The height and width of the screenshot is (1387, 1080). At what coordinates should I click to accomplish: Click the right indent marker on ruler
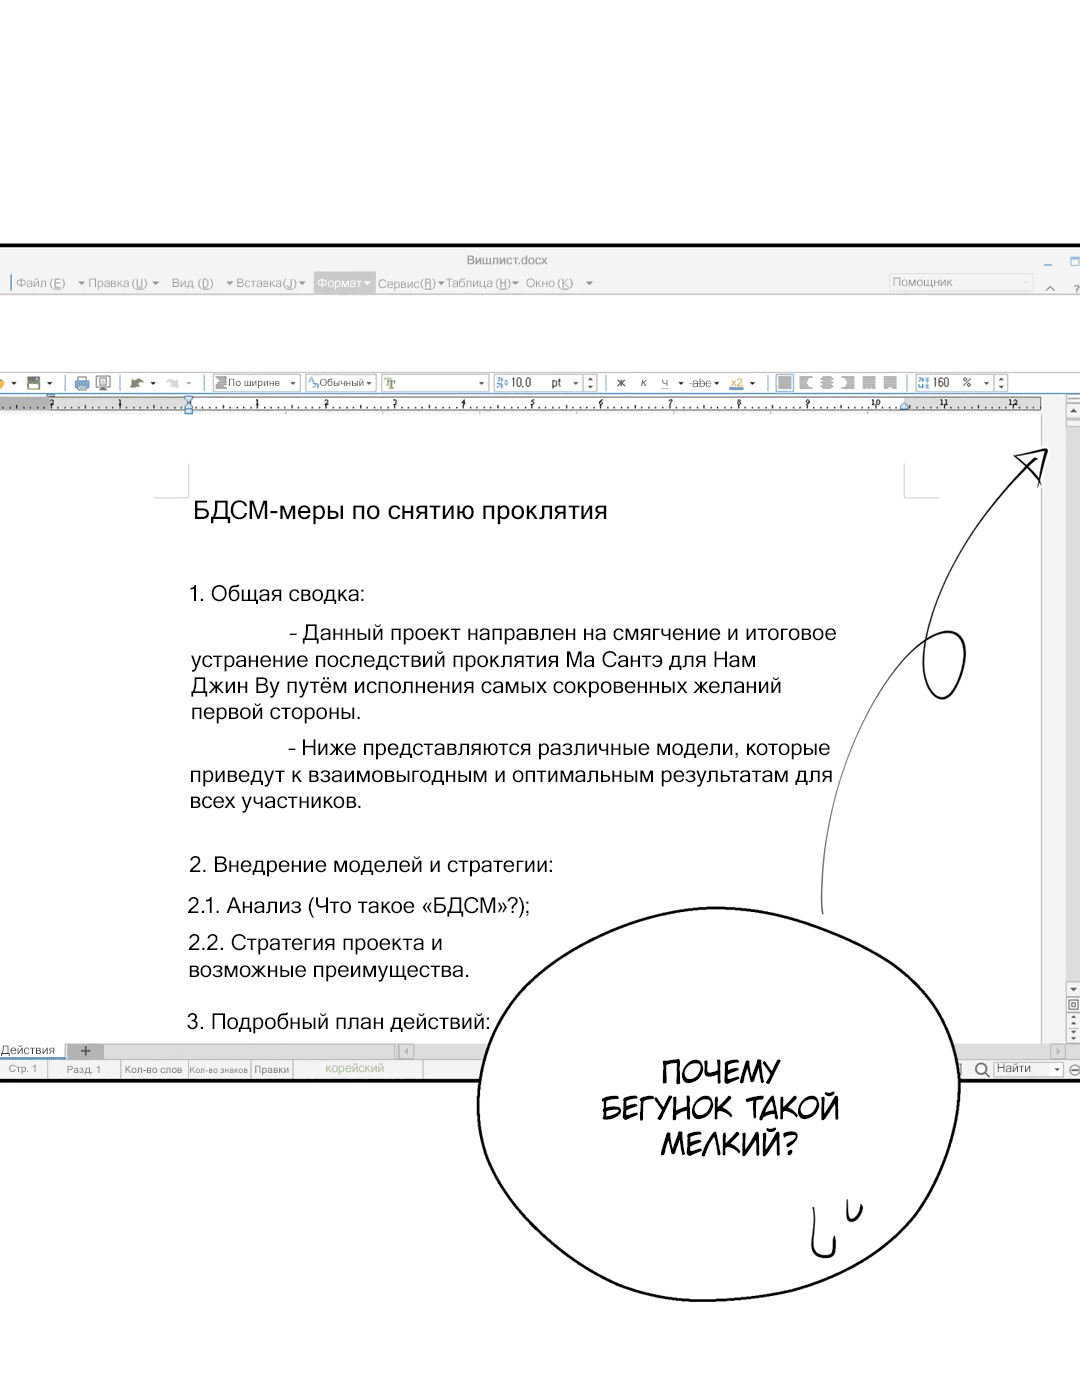click(905, 406)
